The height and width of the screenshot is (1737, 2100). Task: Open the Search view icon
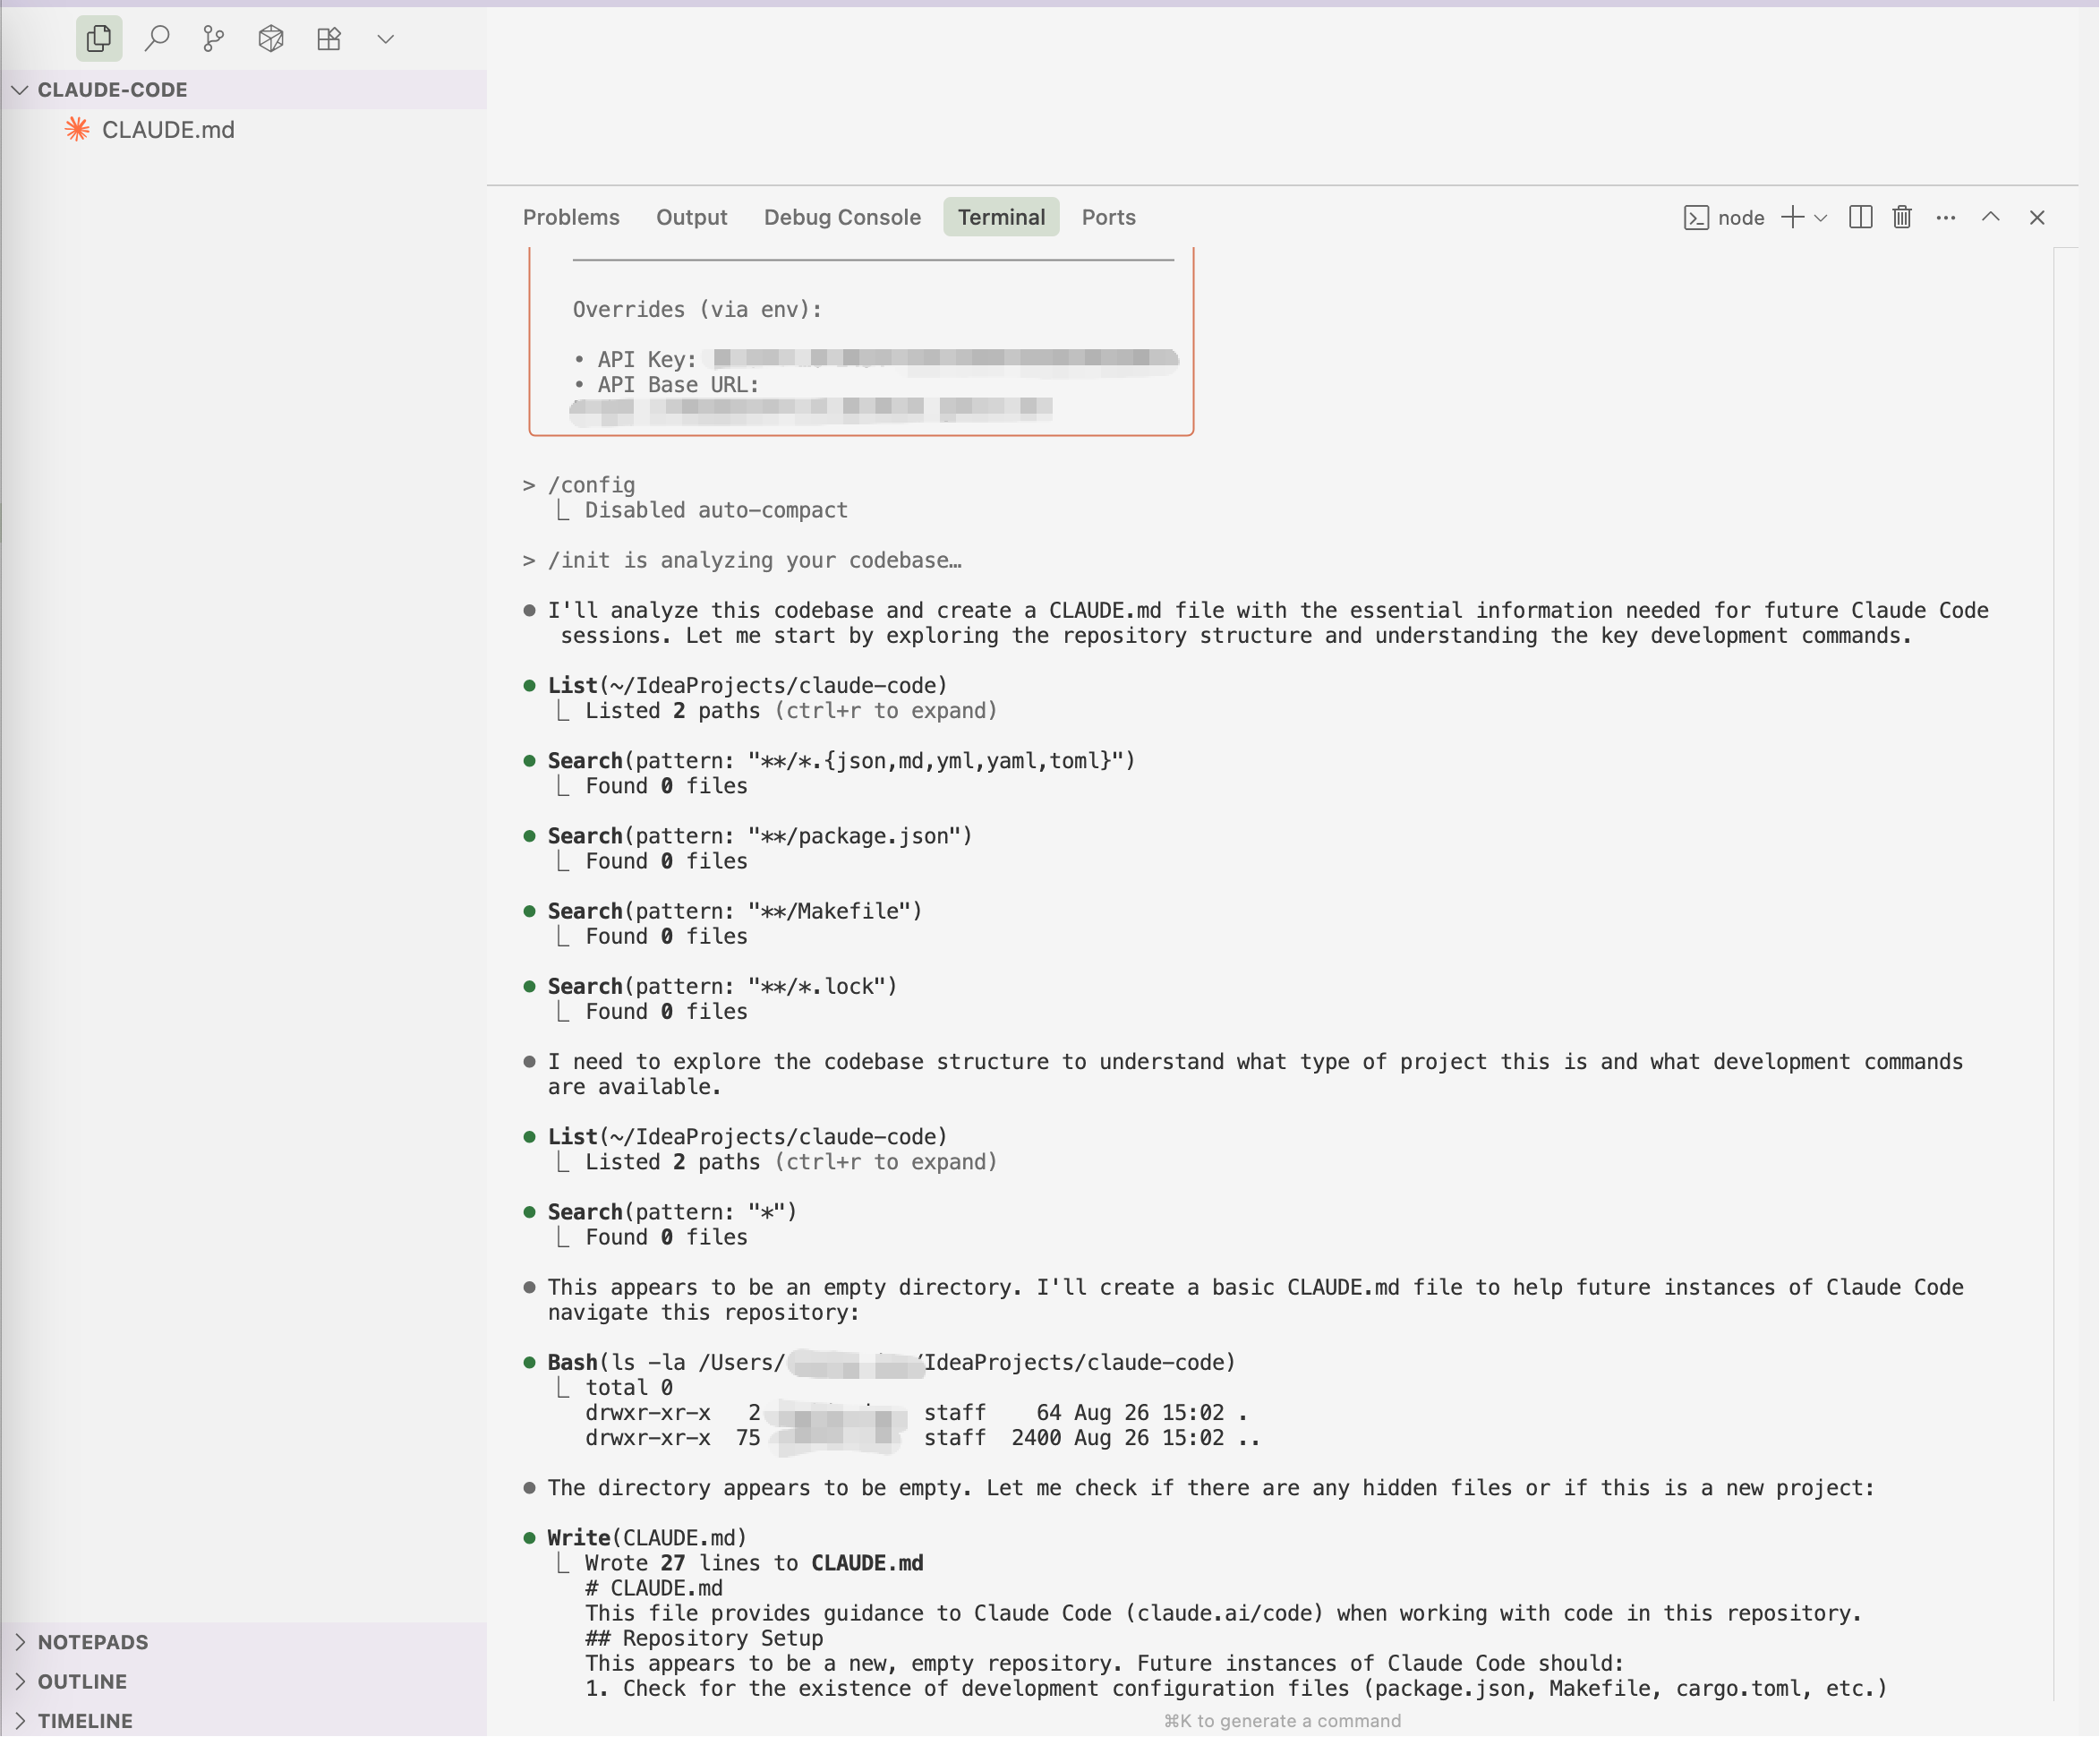157,39
